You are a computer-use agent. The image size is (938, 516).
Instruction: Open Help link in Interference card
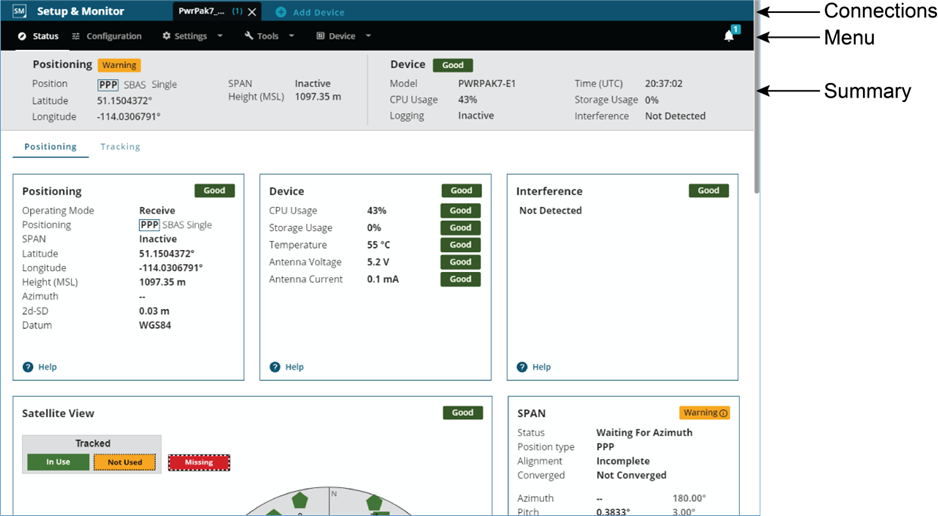[541, 367]
